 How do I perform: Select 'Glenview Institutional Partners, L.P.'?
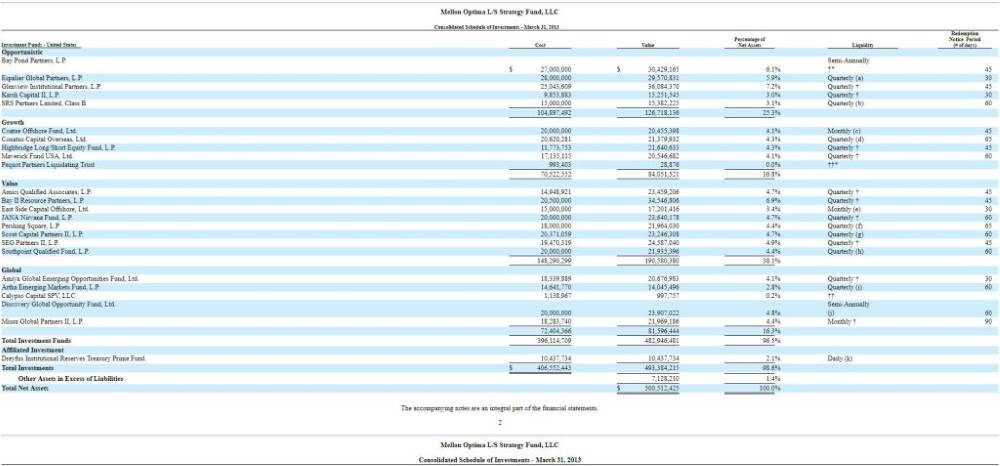click(51, 85)
